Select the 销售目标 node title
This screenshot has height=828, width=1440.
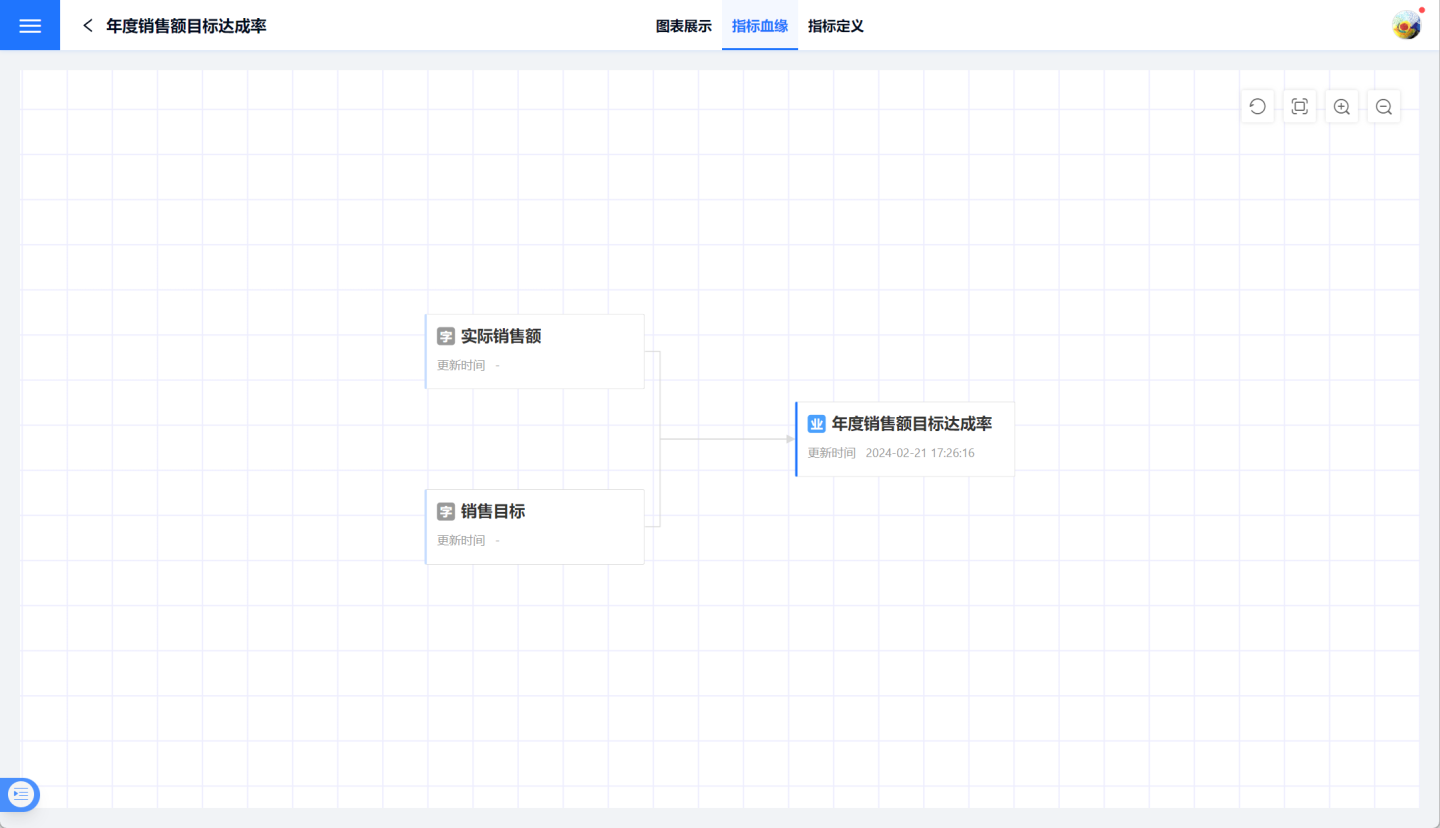[x=493, y=512]
